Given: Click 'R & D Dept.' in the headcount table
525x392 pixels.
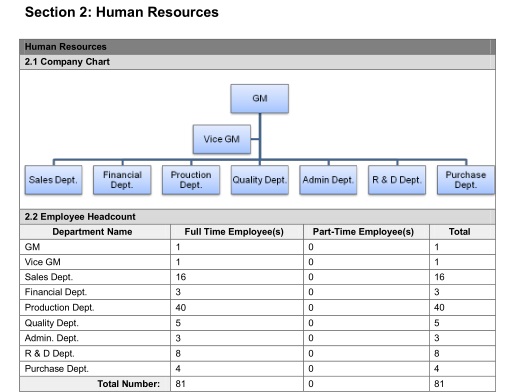Looking at the screenshot, I should pos(50,354).
